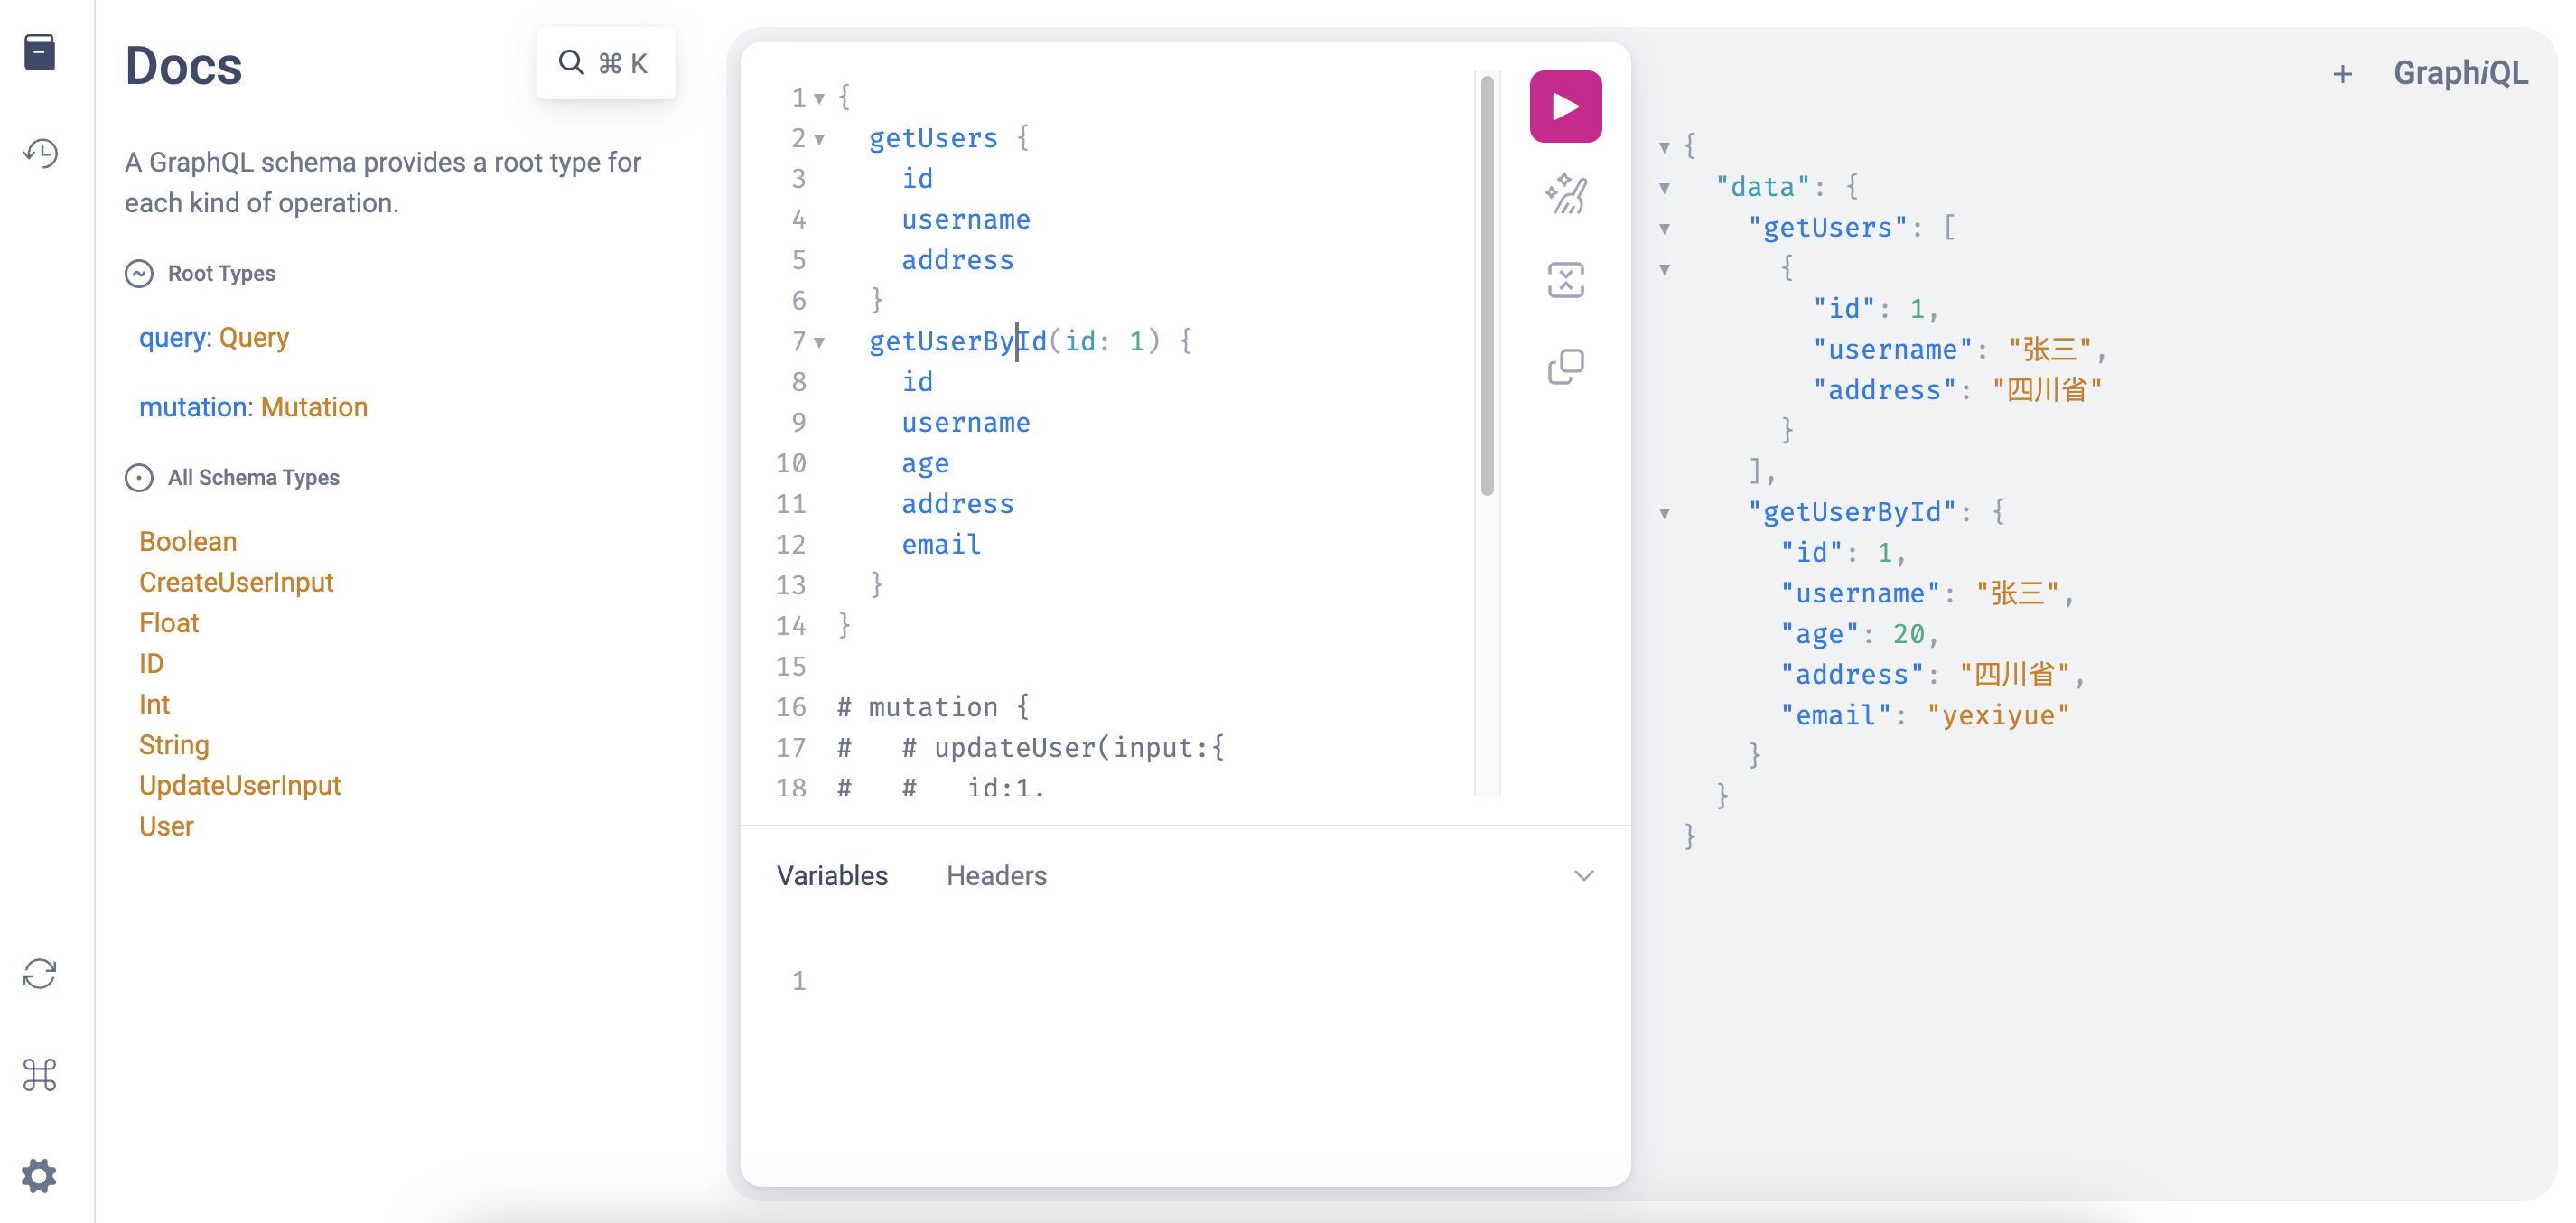Click the getUsers field in the query
2576x1223 pixels.
(x=933, y=138)
